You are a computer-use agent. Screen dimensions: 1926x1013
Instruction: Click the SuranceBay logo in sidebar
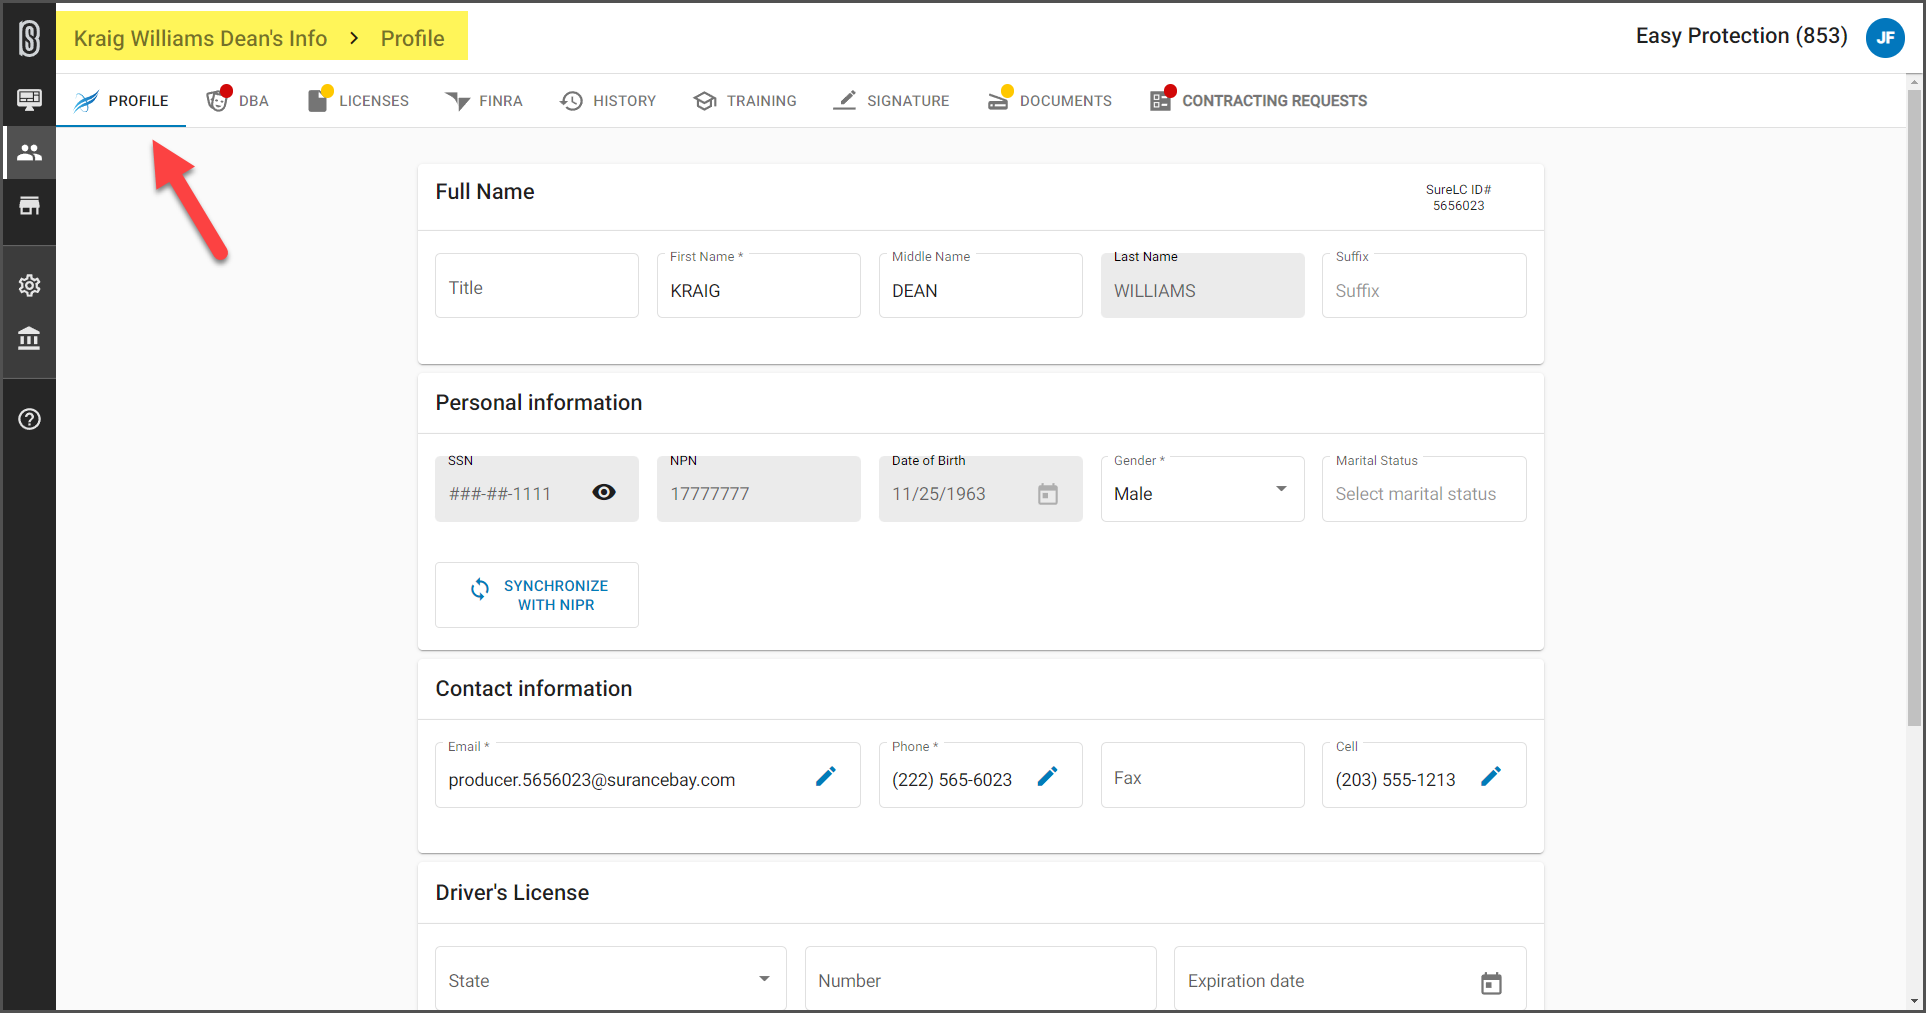coord(29,38)
